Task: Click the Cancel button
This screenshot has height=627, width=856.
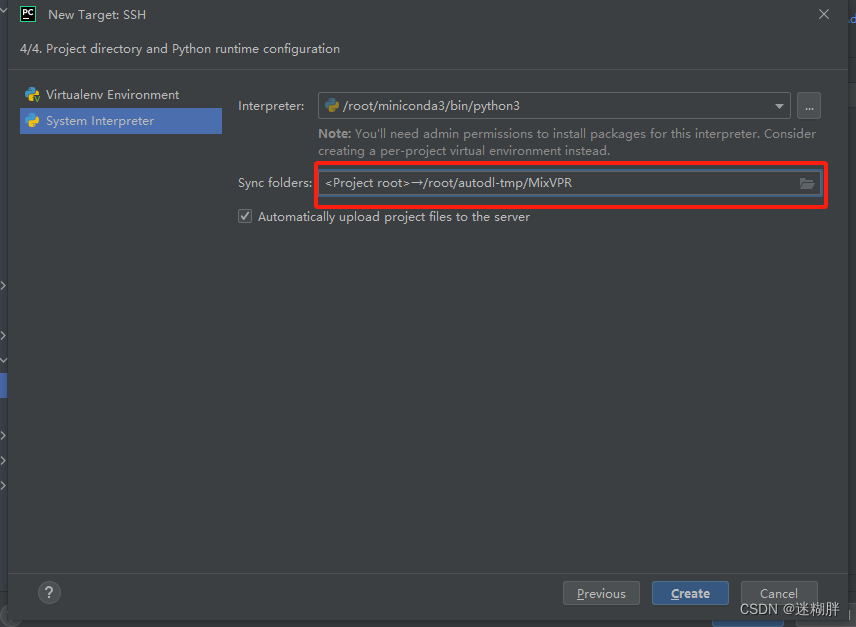Action: 778,593
